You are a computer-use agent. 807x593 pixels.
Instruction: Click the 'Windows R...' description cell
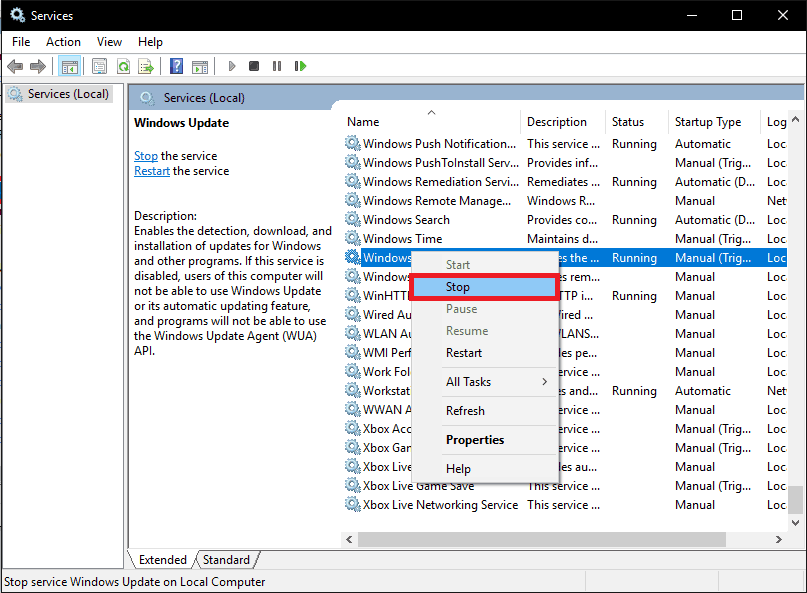[x=560, y=201]
